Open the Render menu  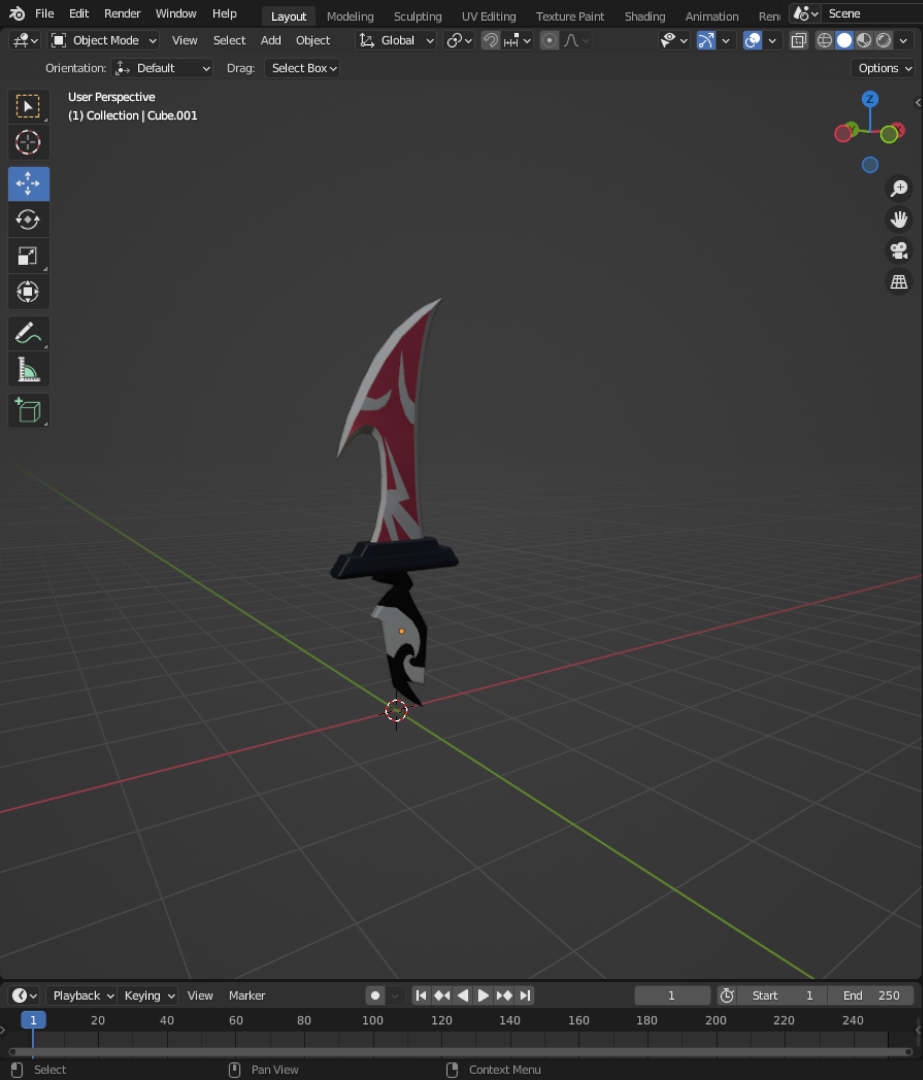pos(122,14)
